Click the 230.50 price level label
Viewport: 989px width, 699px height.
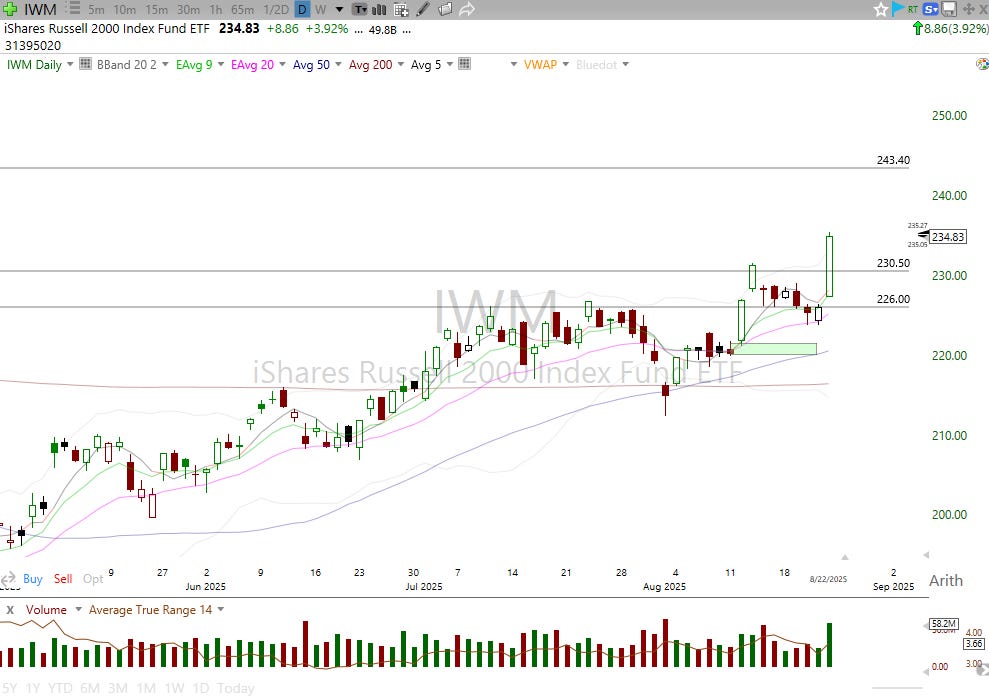click(x=893, y=263)
